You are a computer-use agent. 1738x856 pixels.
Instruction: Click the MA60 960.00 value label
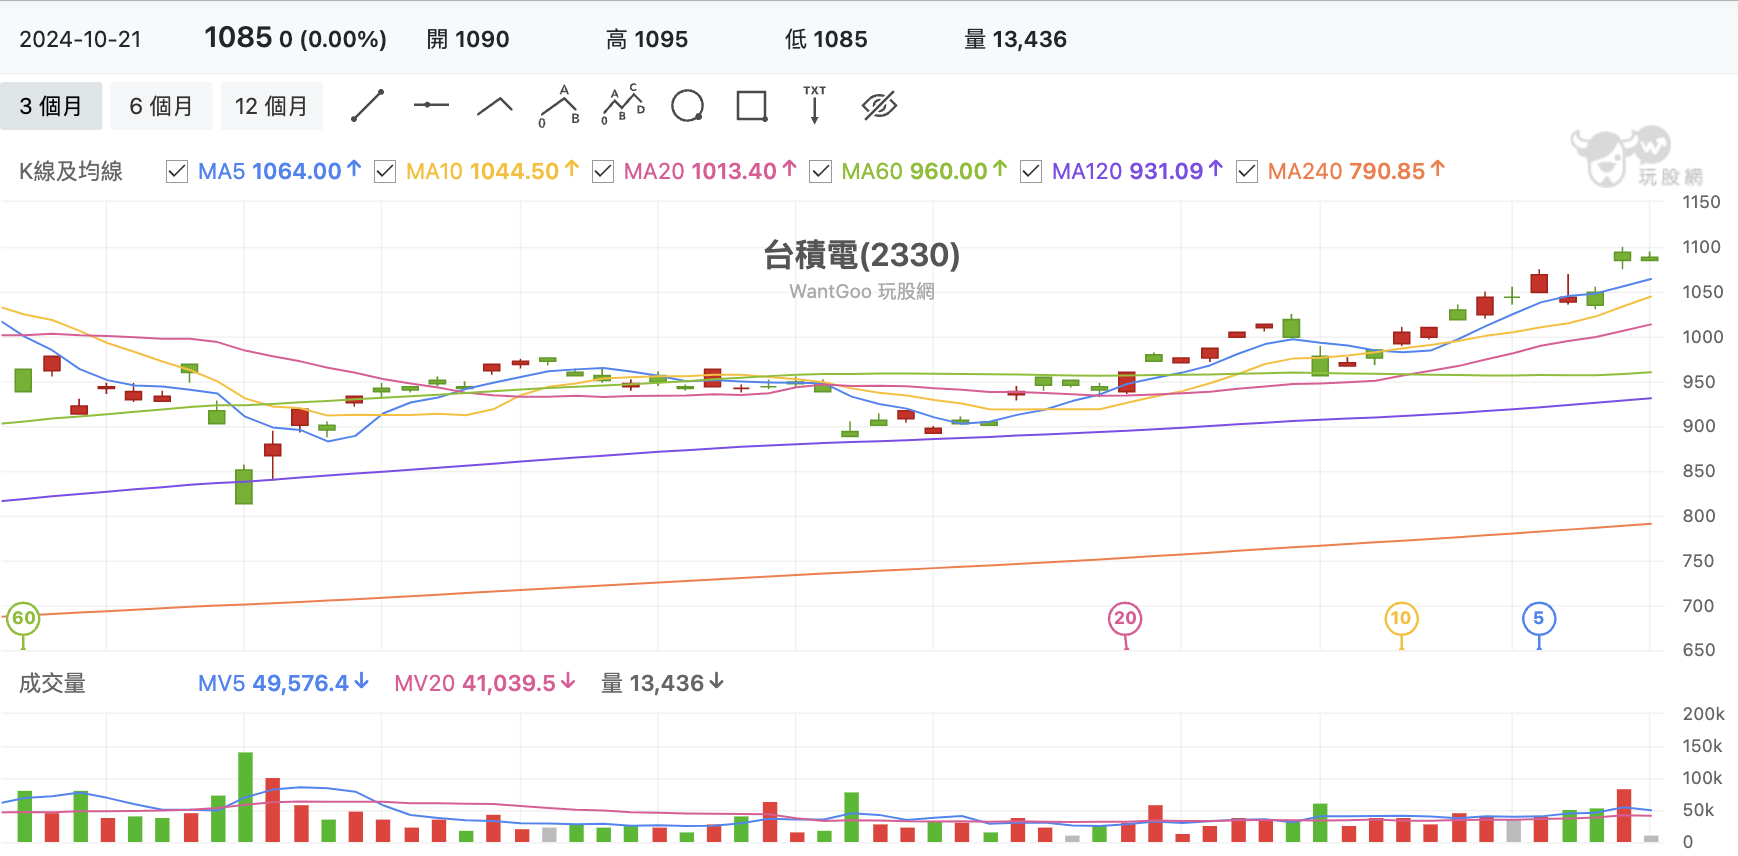[924, 171]
